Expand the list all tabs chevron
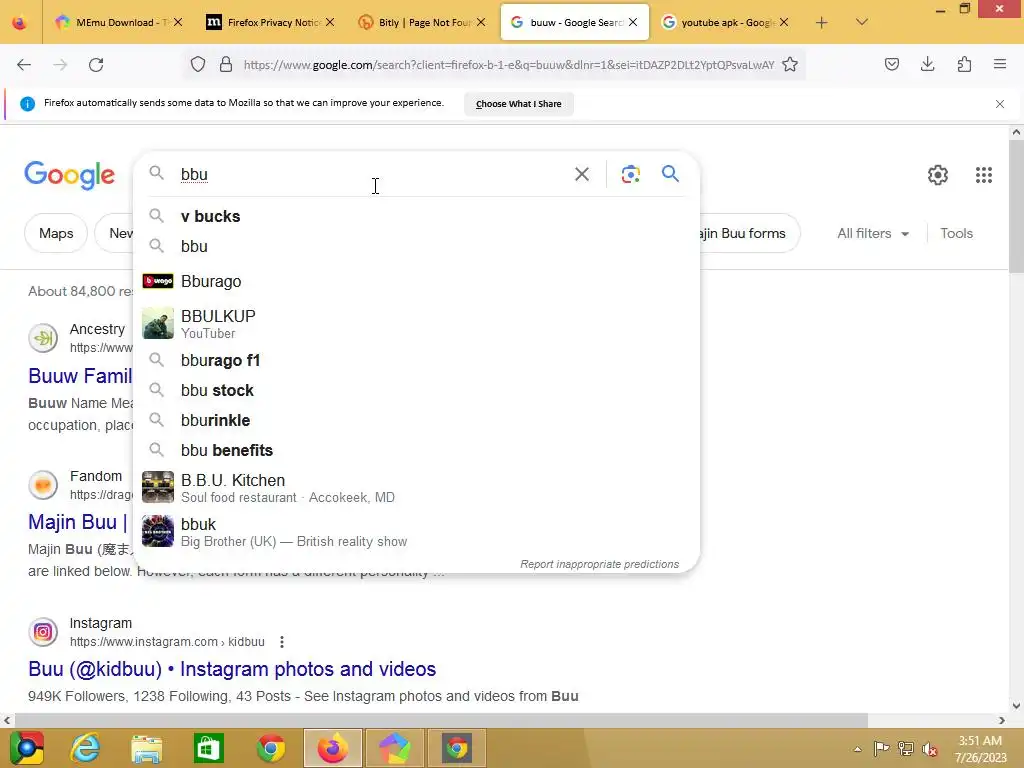The width and height of the screenshot is (1024, 768). pyautogui.click(x=862, y=22)
